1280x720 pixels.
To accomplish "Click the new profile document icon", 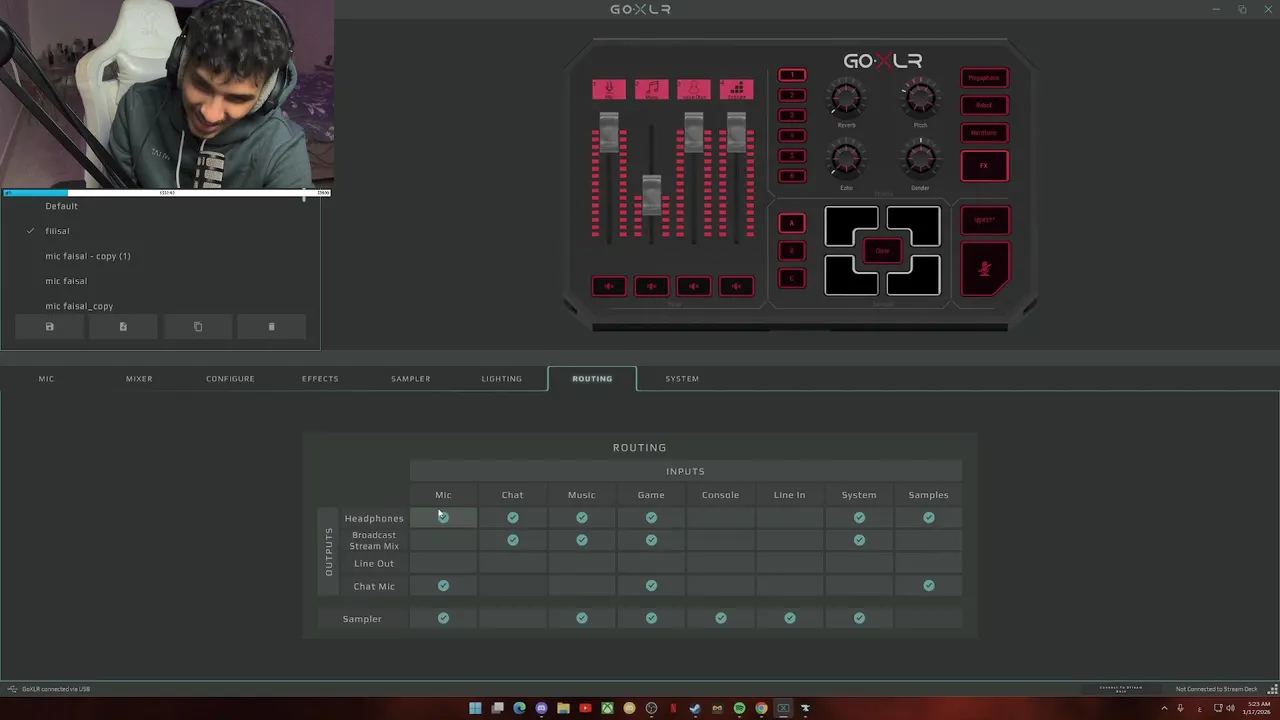I will coord(123,327).
